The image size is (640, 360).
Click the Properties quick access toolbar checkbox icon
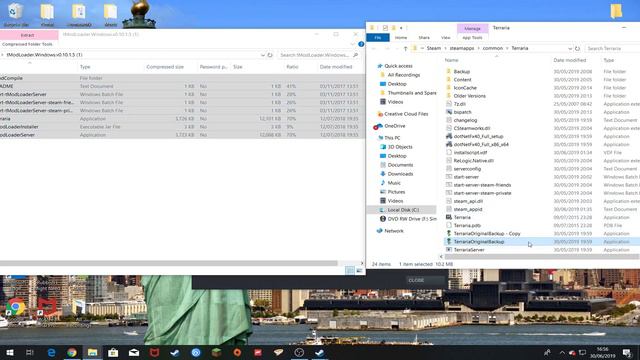click(x=385, y=28)
